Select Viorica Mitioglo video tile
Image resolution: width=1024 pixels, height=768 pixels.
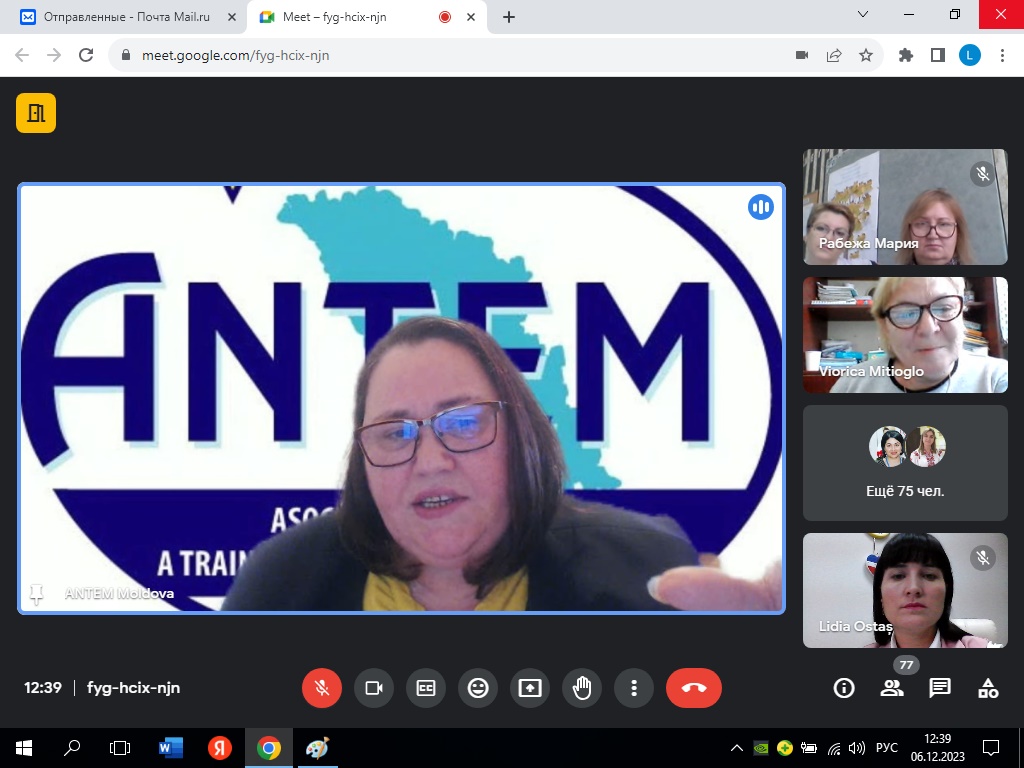pyautogui.click(x=905, y=335)
